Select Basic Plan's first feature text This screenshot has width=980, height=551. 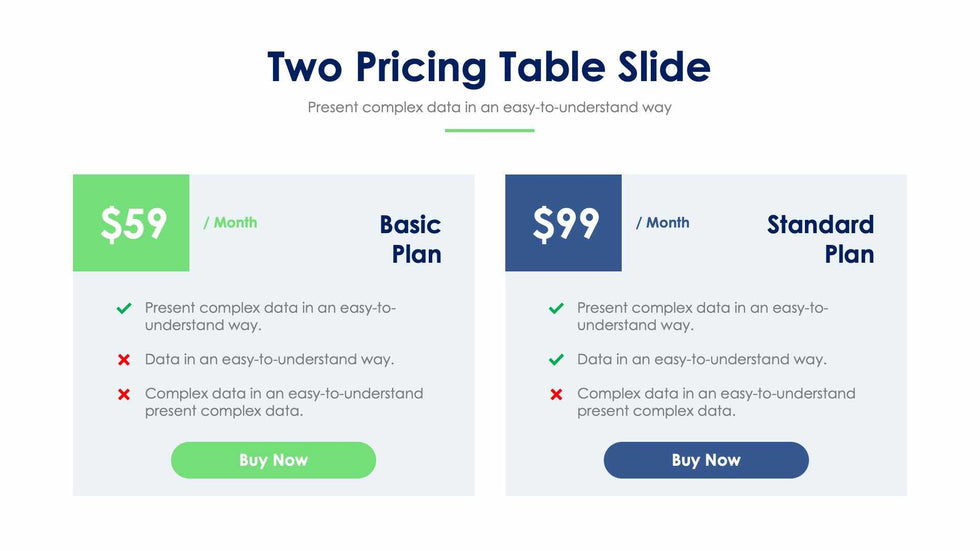[x=270, y=316]
